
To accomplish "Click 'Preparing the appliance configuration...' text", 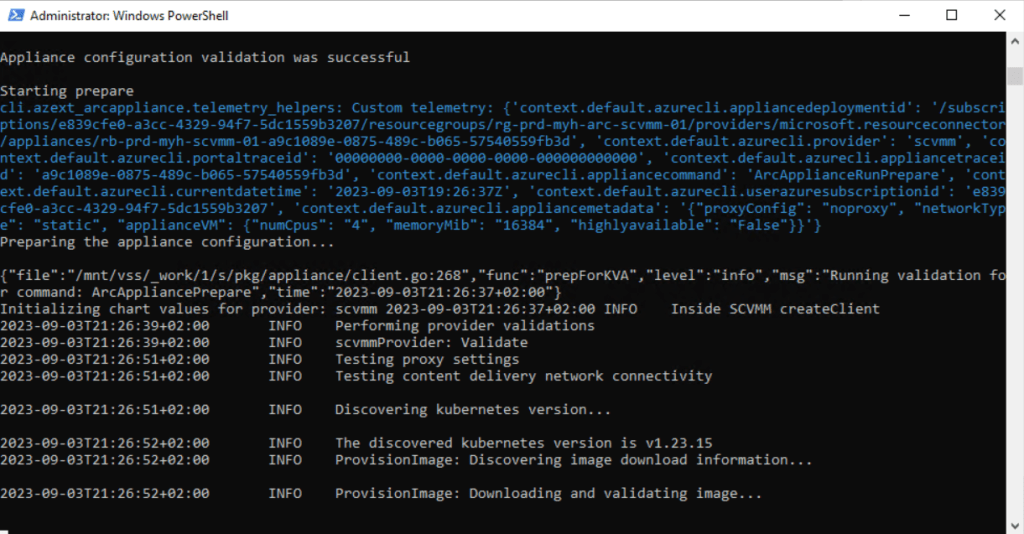I will pyautogui.click(x=167, y=241).
